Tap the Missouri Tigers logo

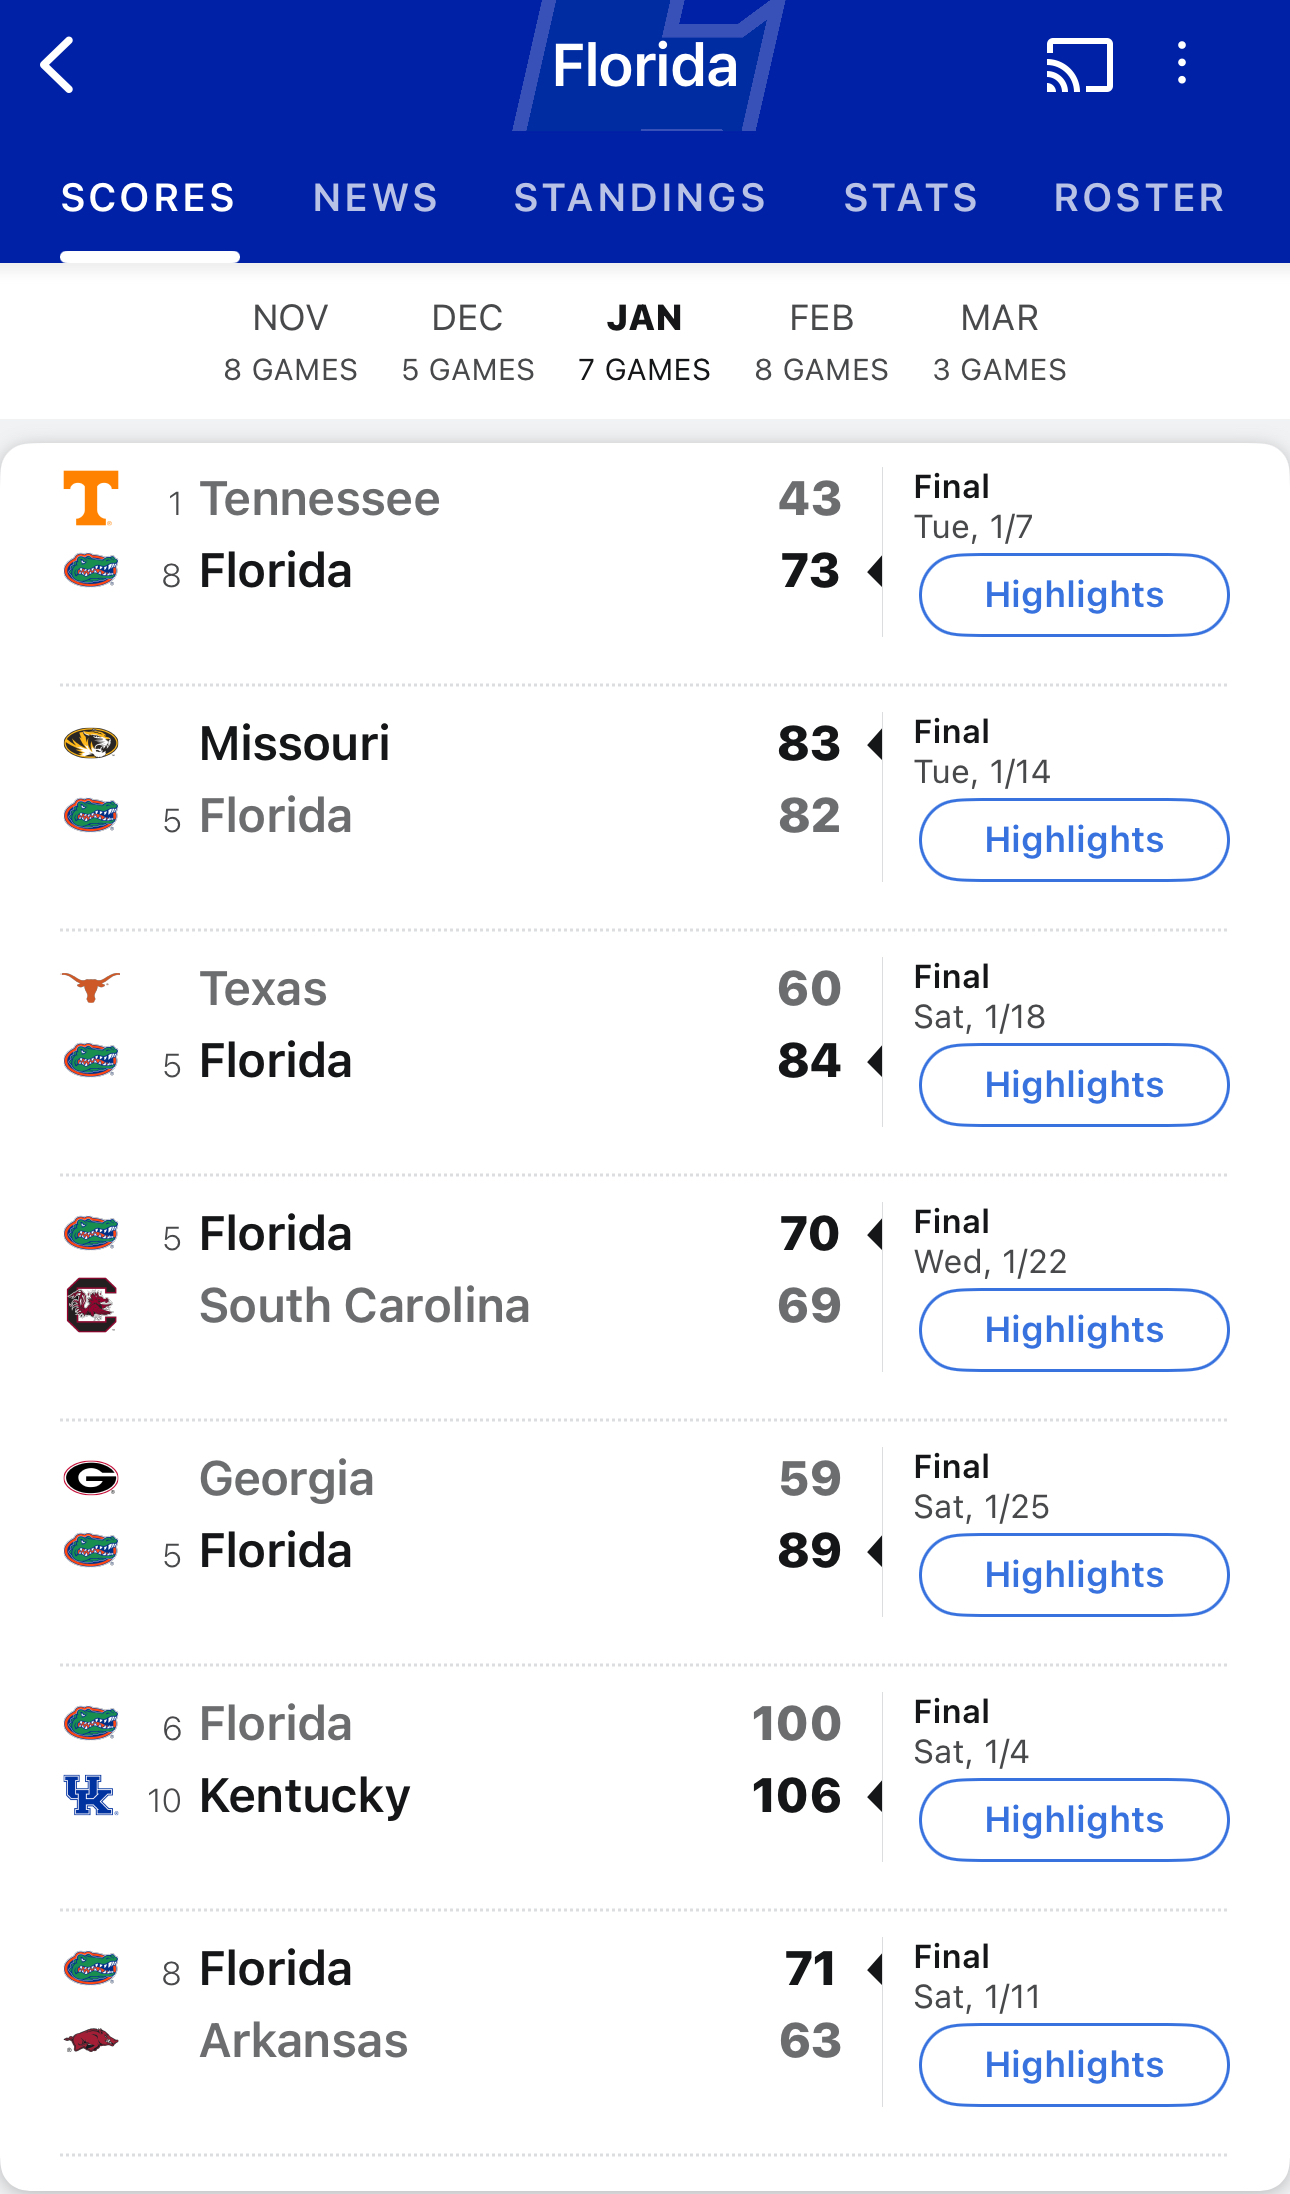[x=91, y=743]
